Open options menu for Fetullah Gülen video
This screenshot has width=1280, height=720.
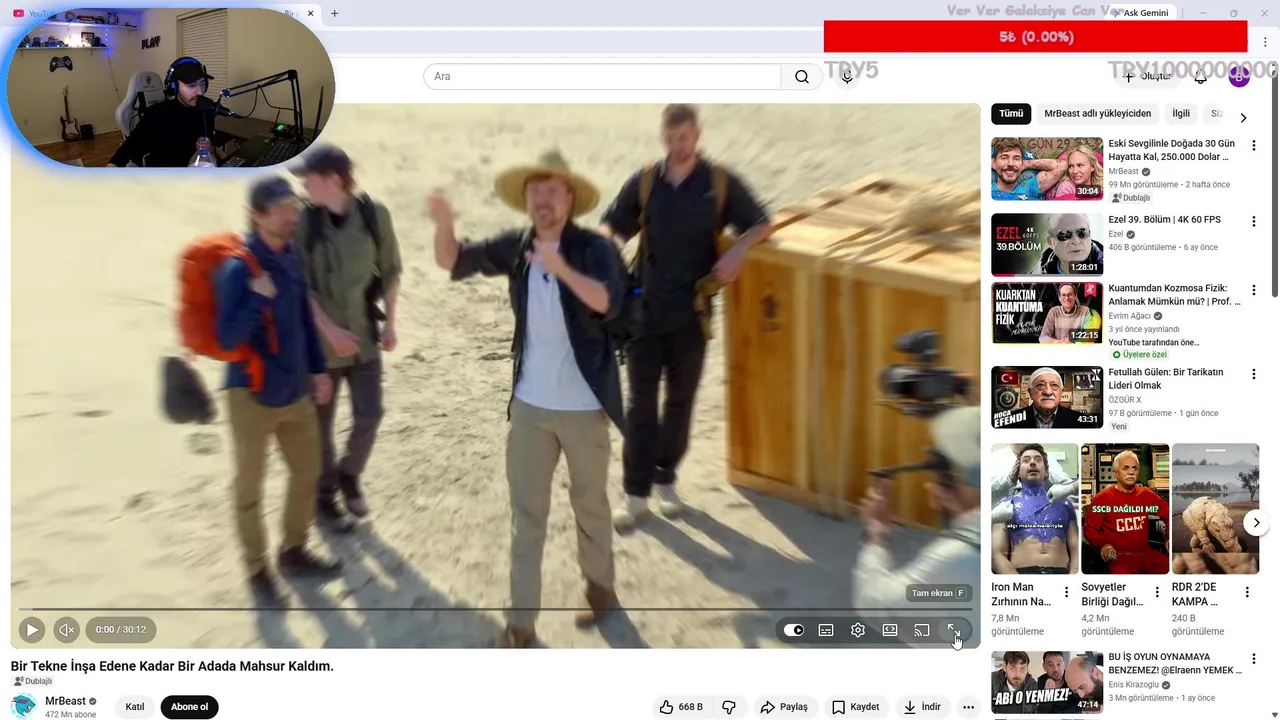pyautogui.click(x=1253, y=374)
